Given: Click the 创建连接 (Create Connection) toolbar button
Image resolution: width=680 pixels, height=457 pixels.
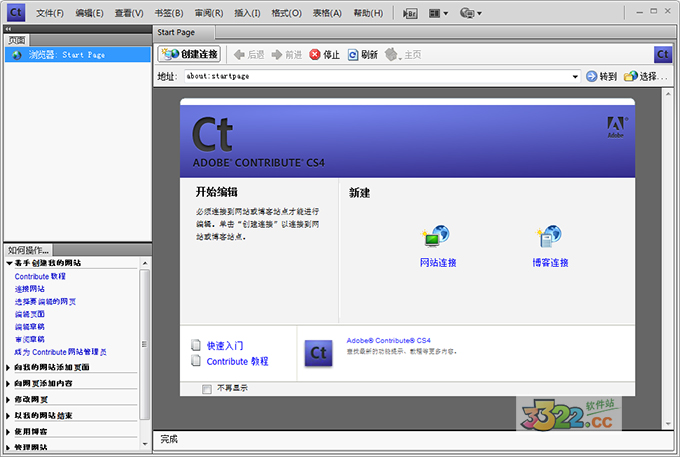Looking at the screenshot, I should click(189, 54).
